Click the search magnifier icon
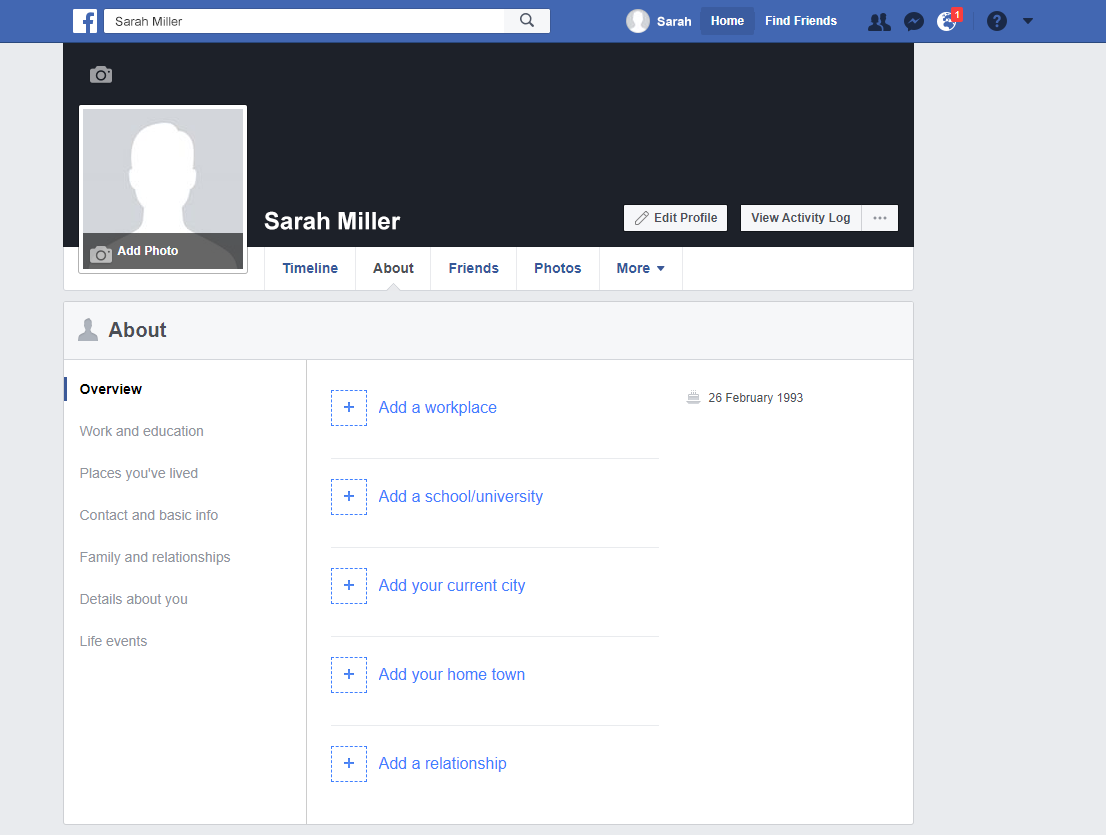Viewport: 1106px width, 835px height. tap(527, 20)
